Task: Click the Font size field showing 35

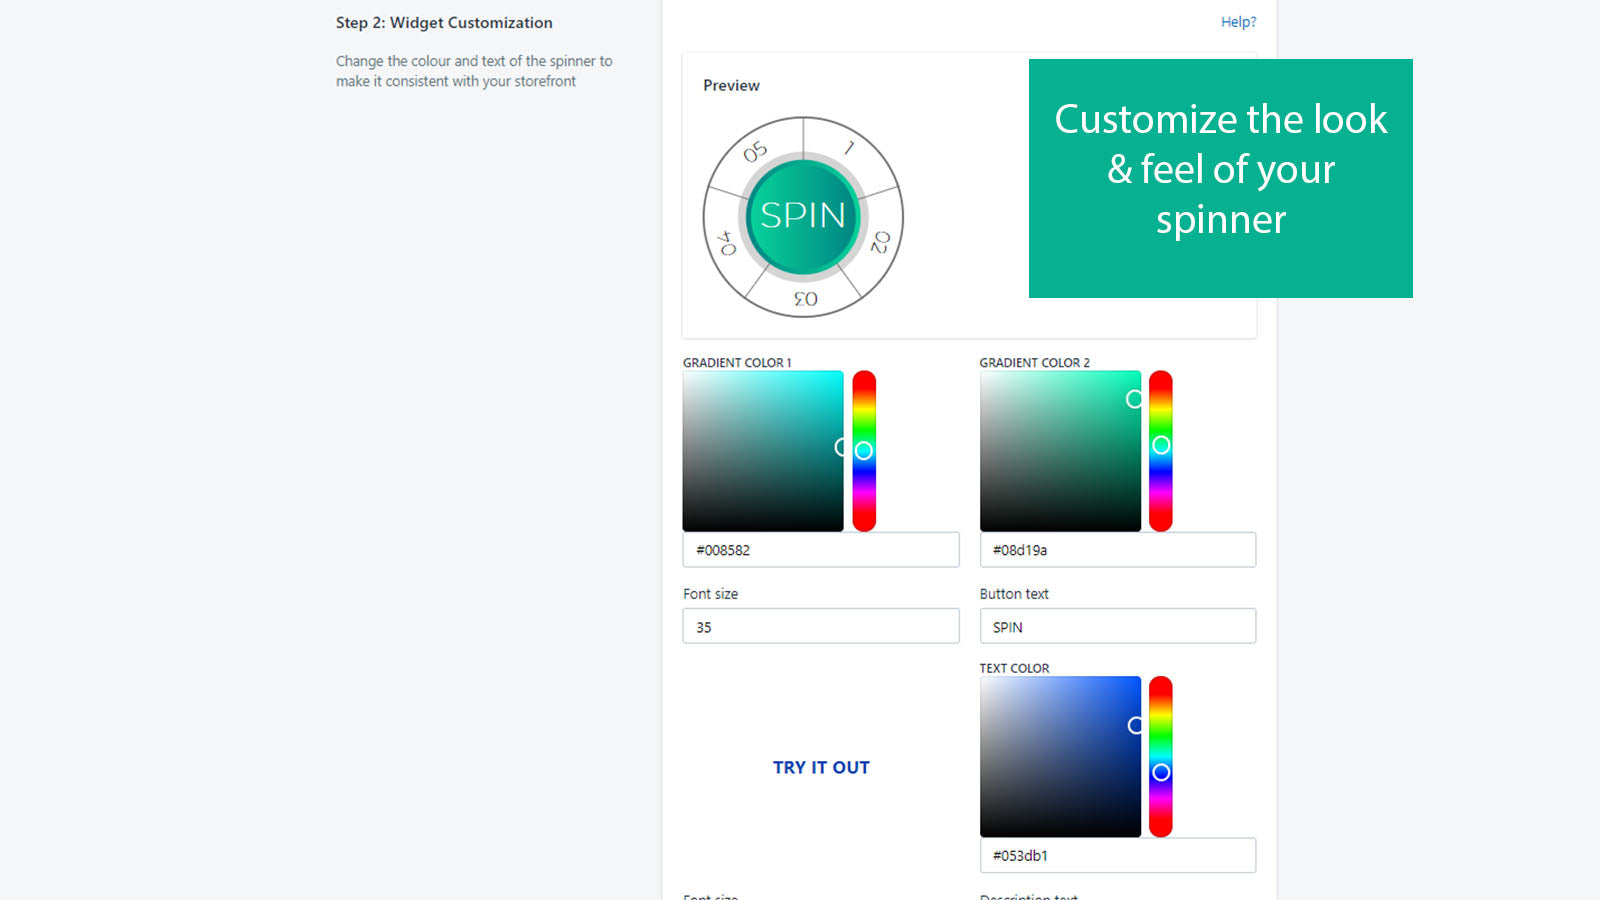Action: coord(820,626)
